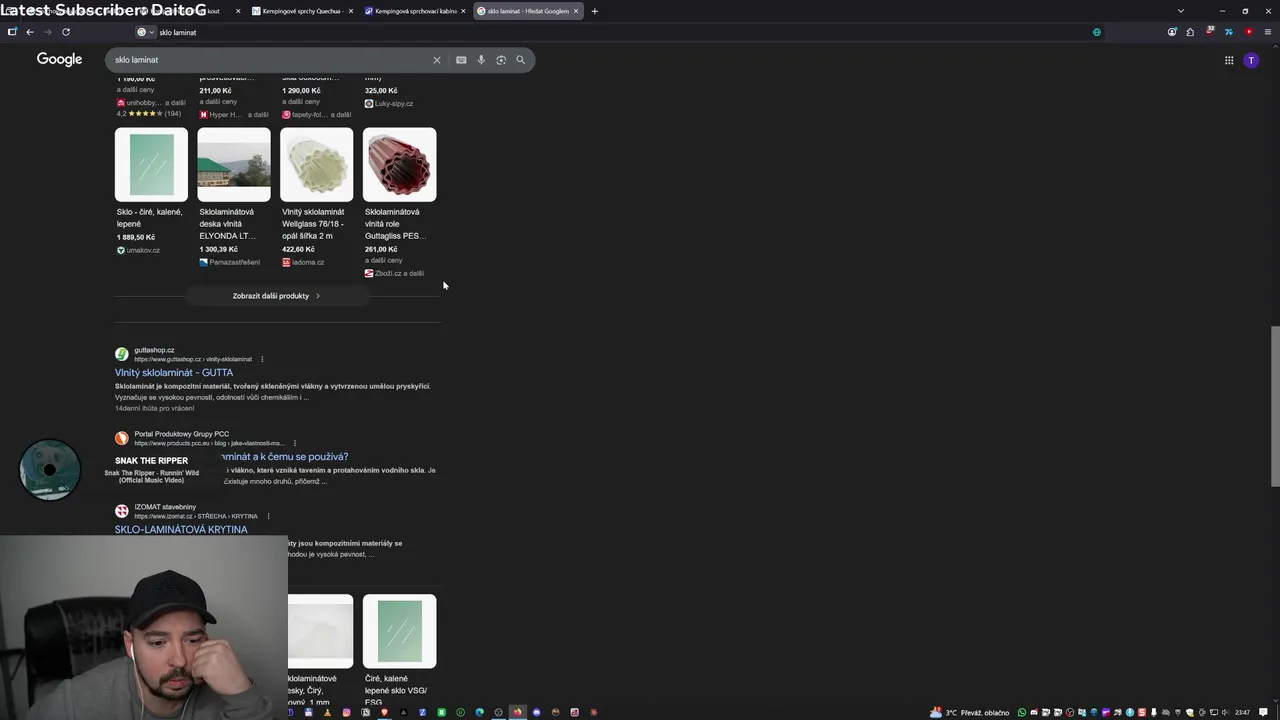Viewport: 1280px width, 720px height.
Task: Click seller label Pamazastřešení
Action: point(234,262)
